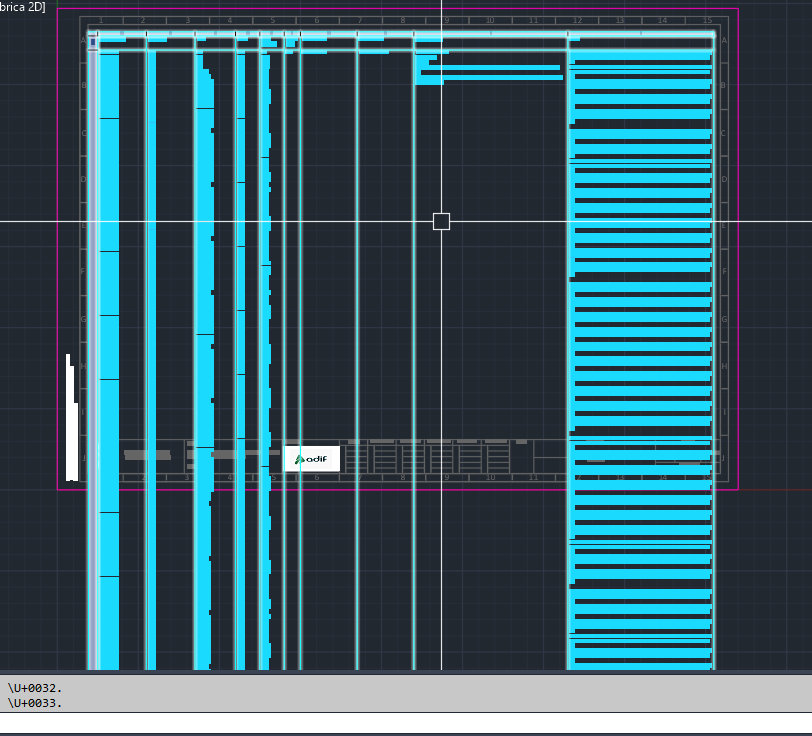Click column header 15 at top right of frame

pyautogui.click(x=706, y=18)
